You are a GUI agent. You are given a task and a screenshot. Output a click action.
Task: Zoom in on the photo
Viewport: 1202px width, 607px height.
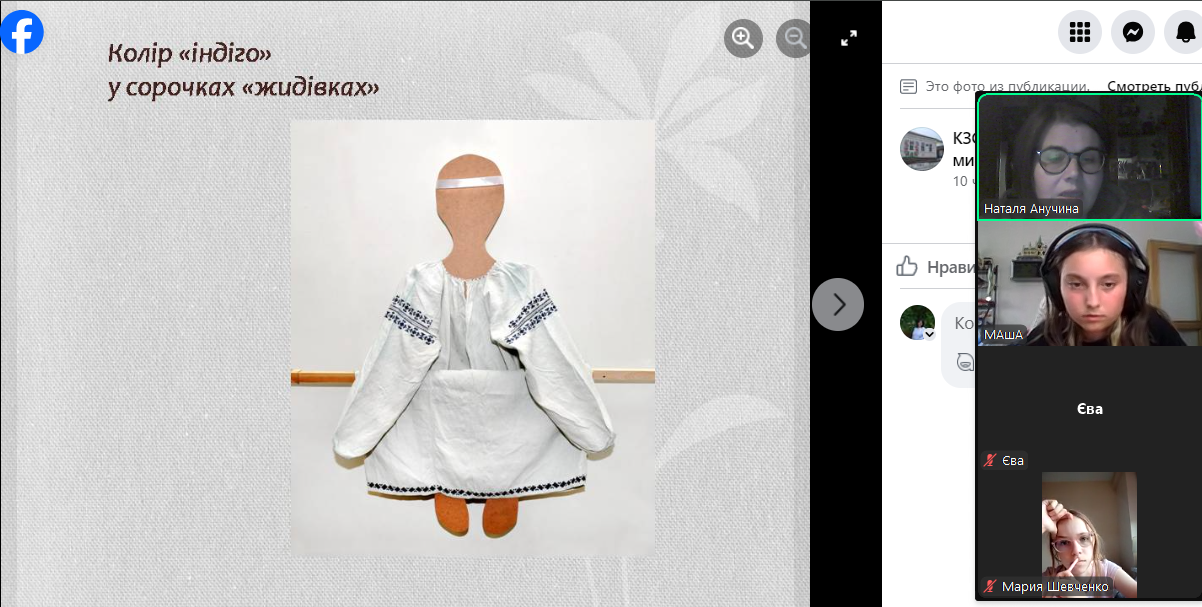(x=743, y=38)
